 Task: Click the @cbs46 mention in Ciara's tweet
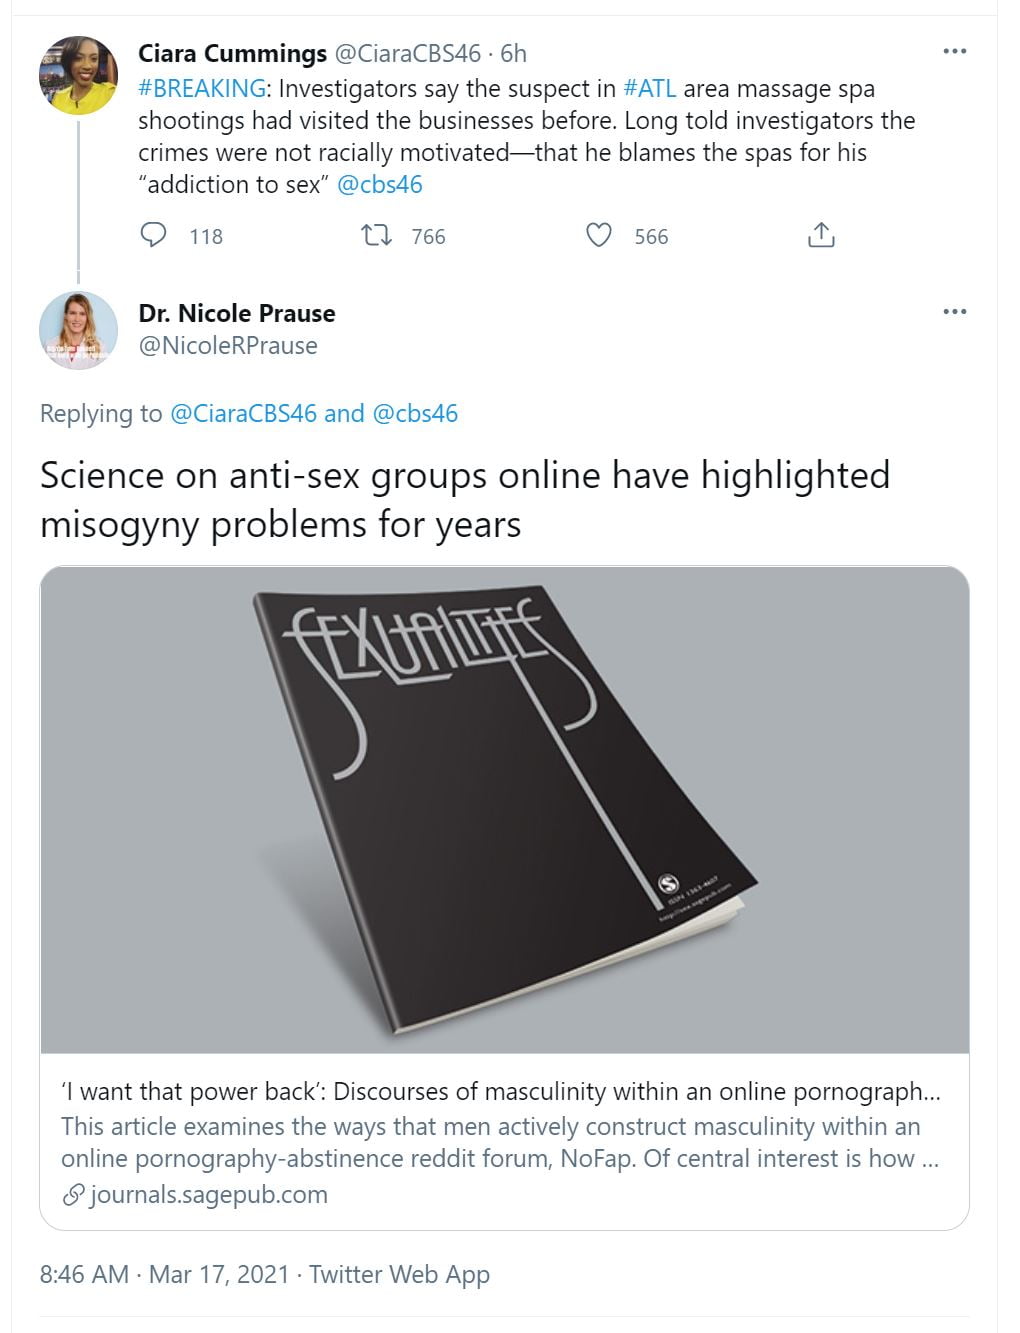pos(380,185)
